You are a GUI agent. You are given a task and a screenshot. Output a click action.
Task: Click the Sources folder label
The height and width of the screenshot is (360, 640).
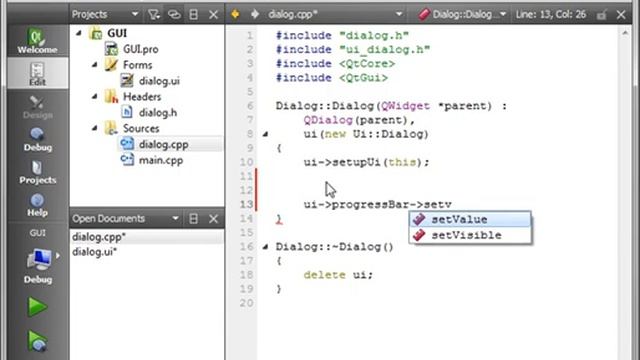pyautogui.click(x=141, y=129)
